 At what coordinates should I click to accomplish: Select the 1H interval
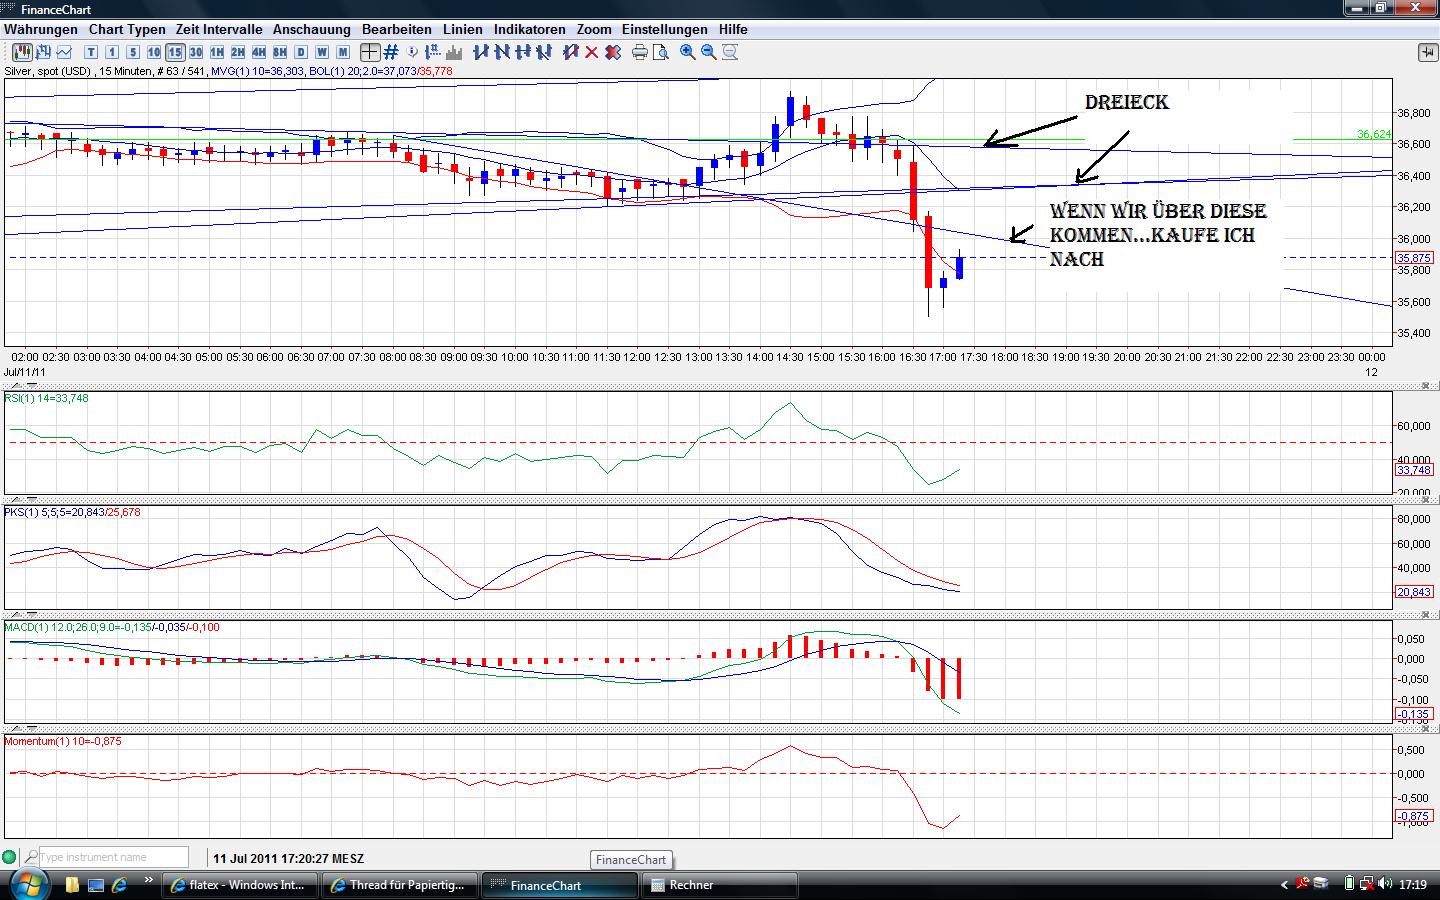[x=217, y=52]
